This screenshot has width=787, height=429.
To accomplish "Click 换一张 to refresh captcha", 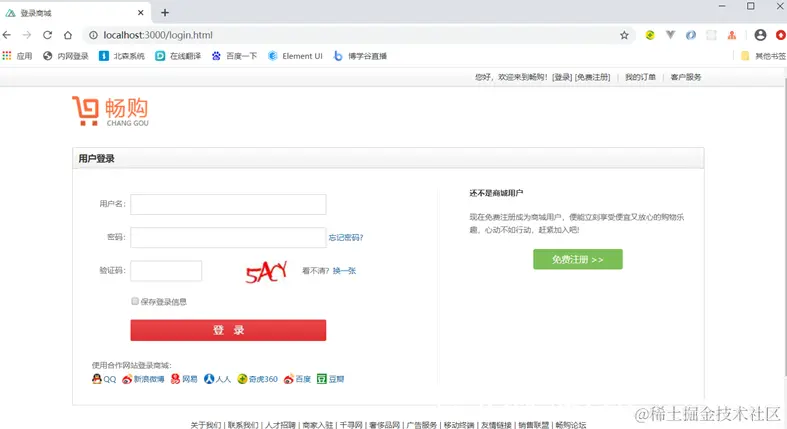I will [344, 270].
